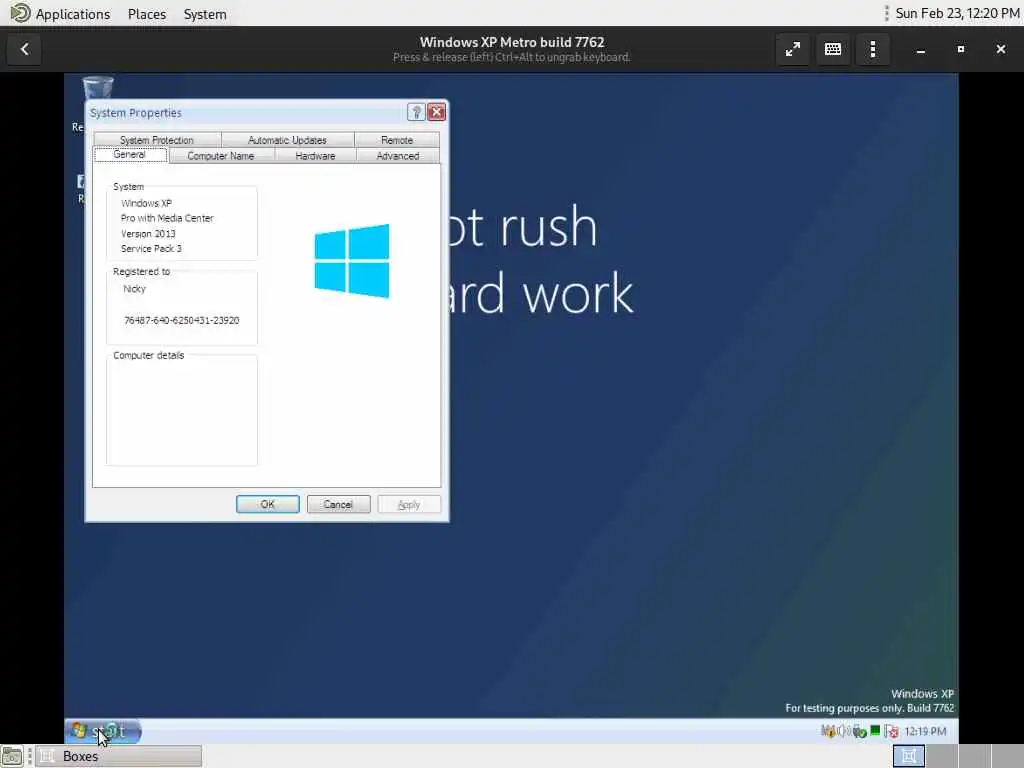1024x768 pixels.
Task: Click the Version 2013 text
Action: [x=148, y=233]
